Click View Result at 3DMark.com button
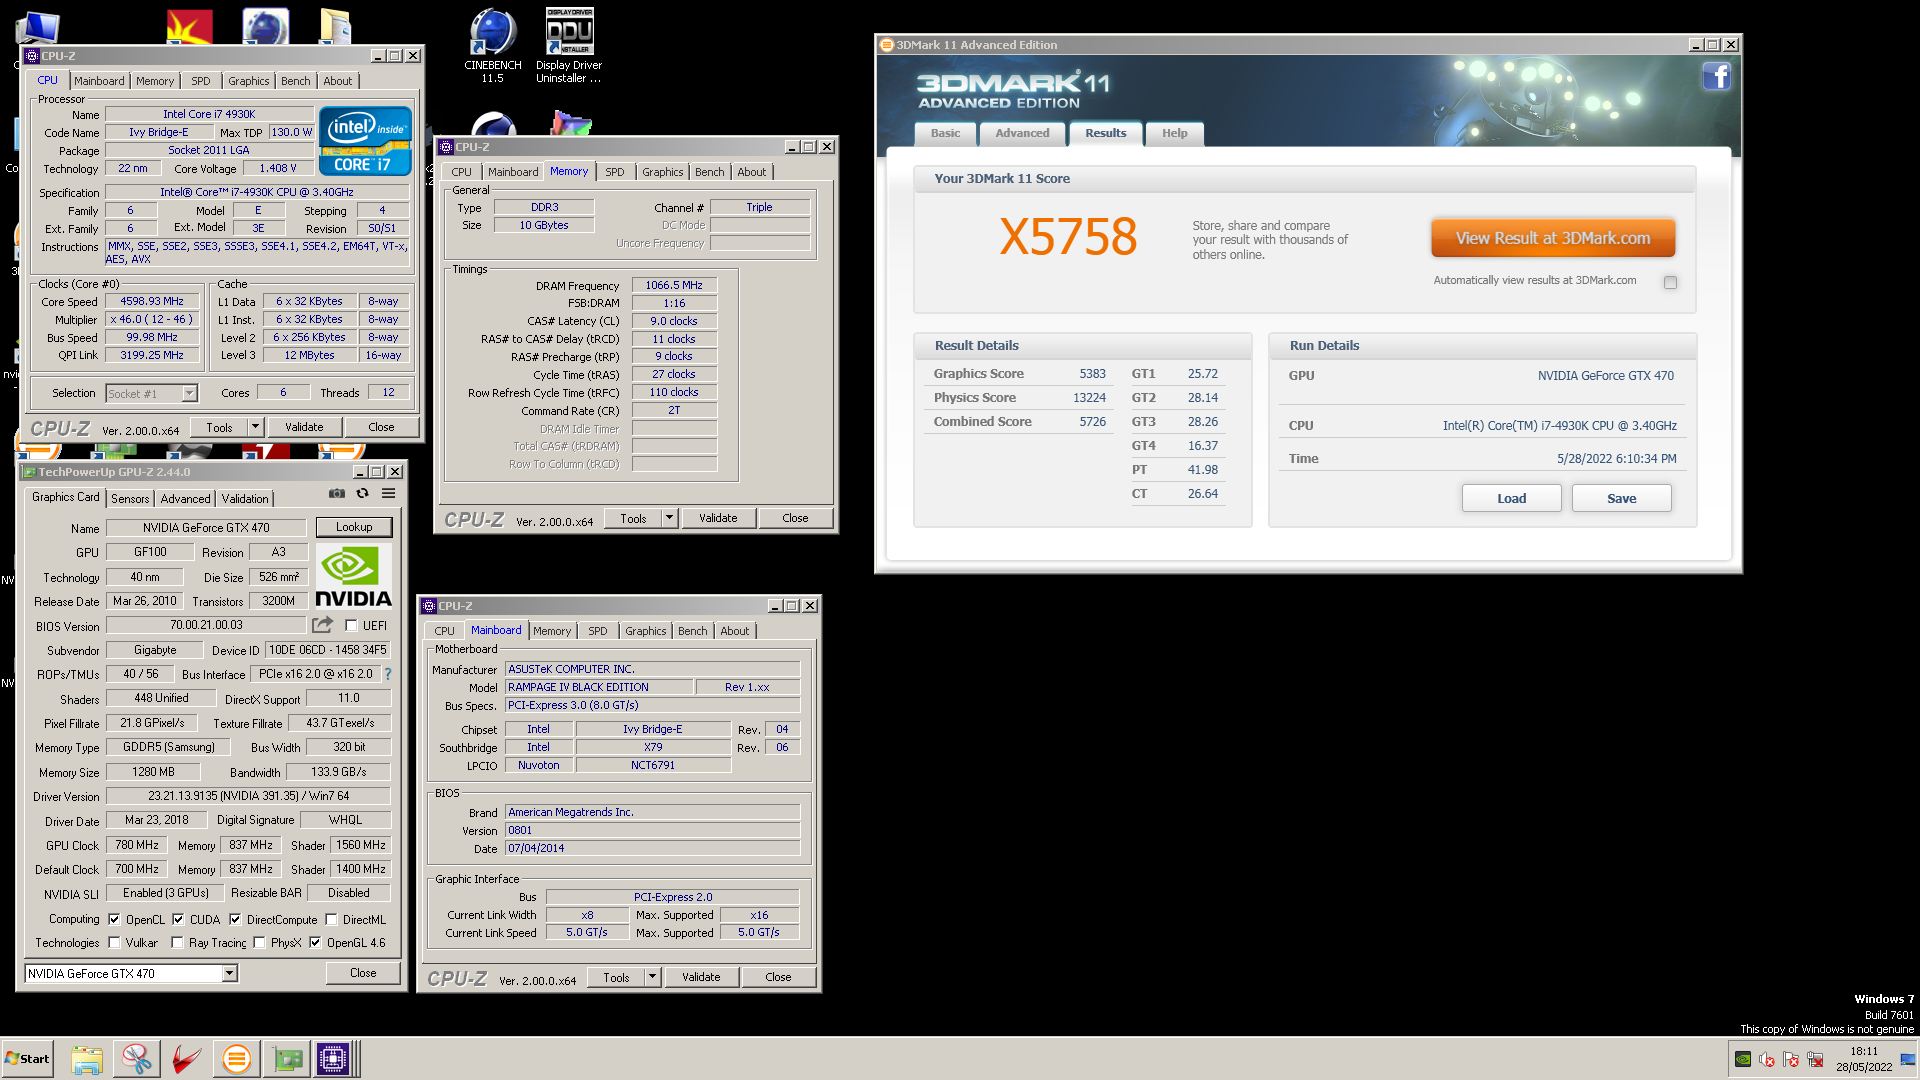This screenshot has width=1920, height=1080. coord(1552,238)
